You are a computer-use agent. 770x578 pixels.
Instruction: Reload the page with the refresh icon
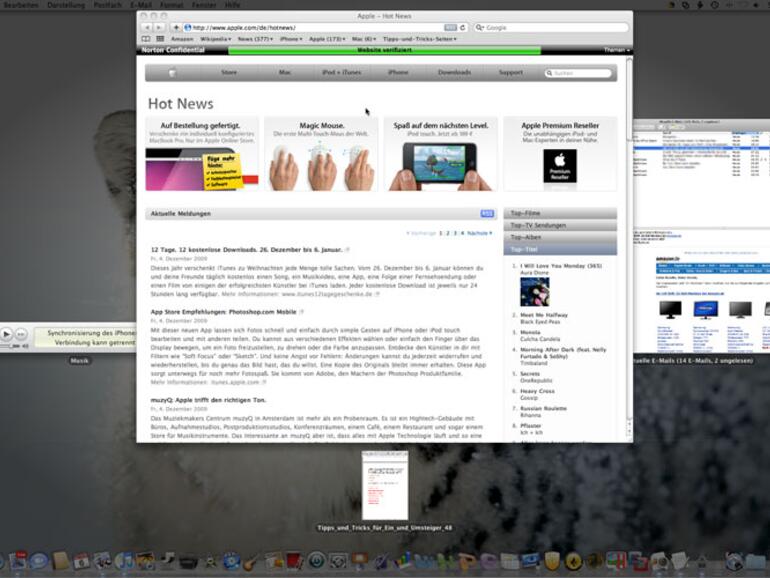pos(462,28)
